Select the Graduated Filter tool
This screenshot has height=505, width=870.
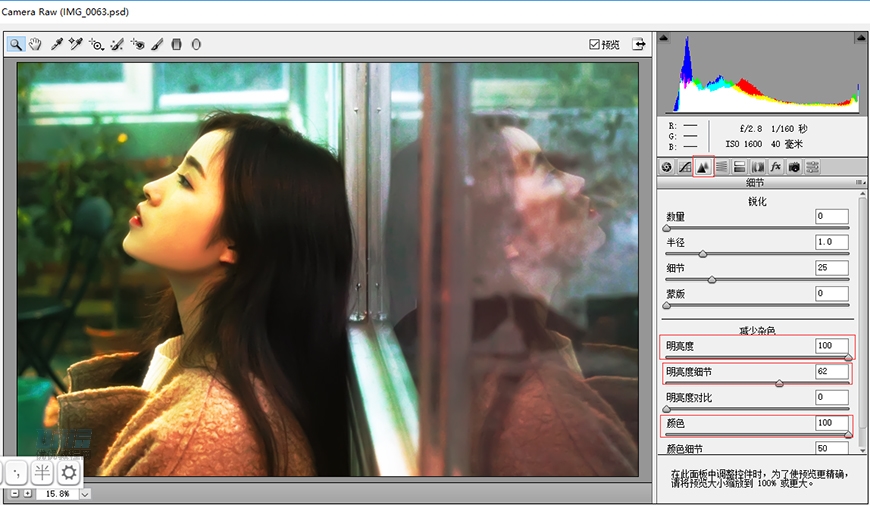(x=177, y=44)
